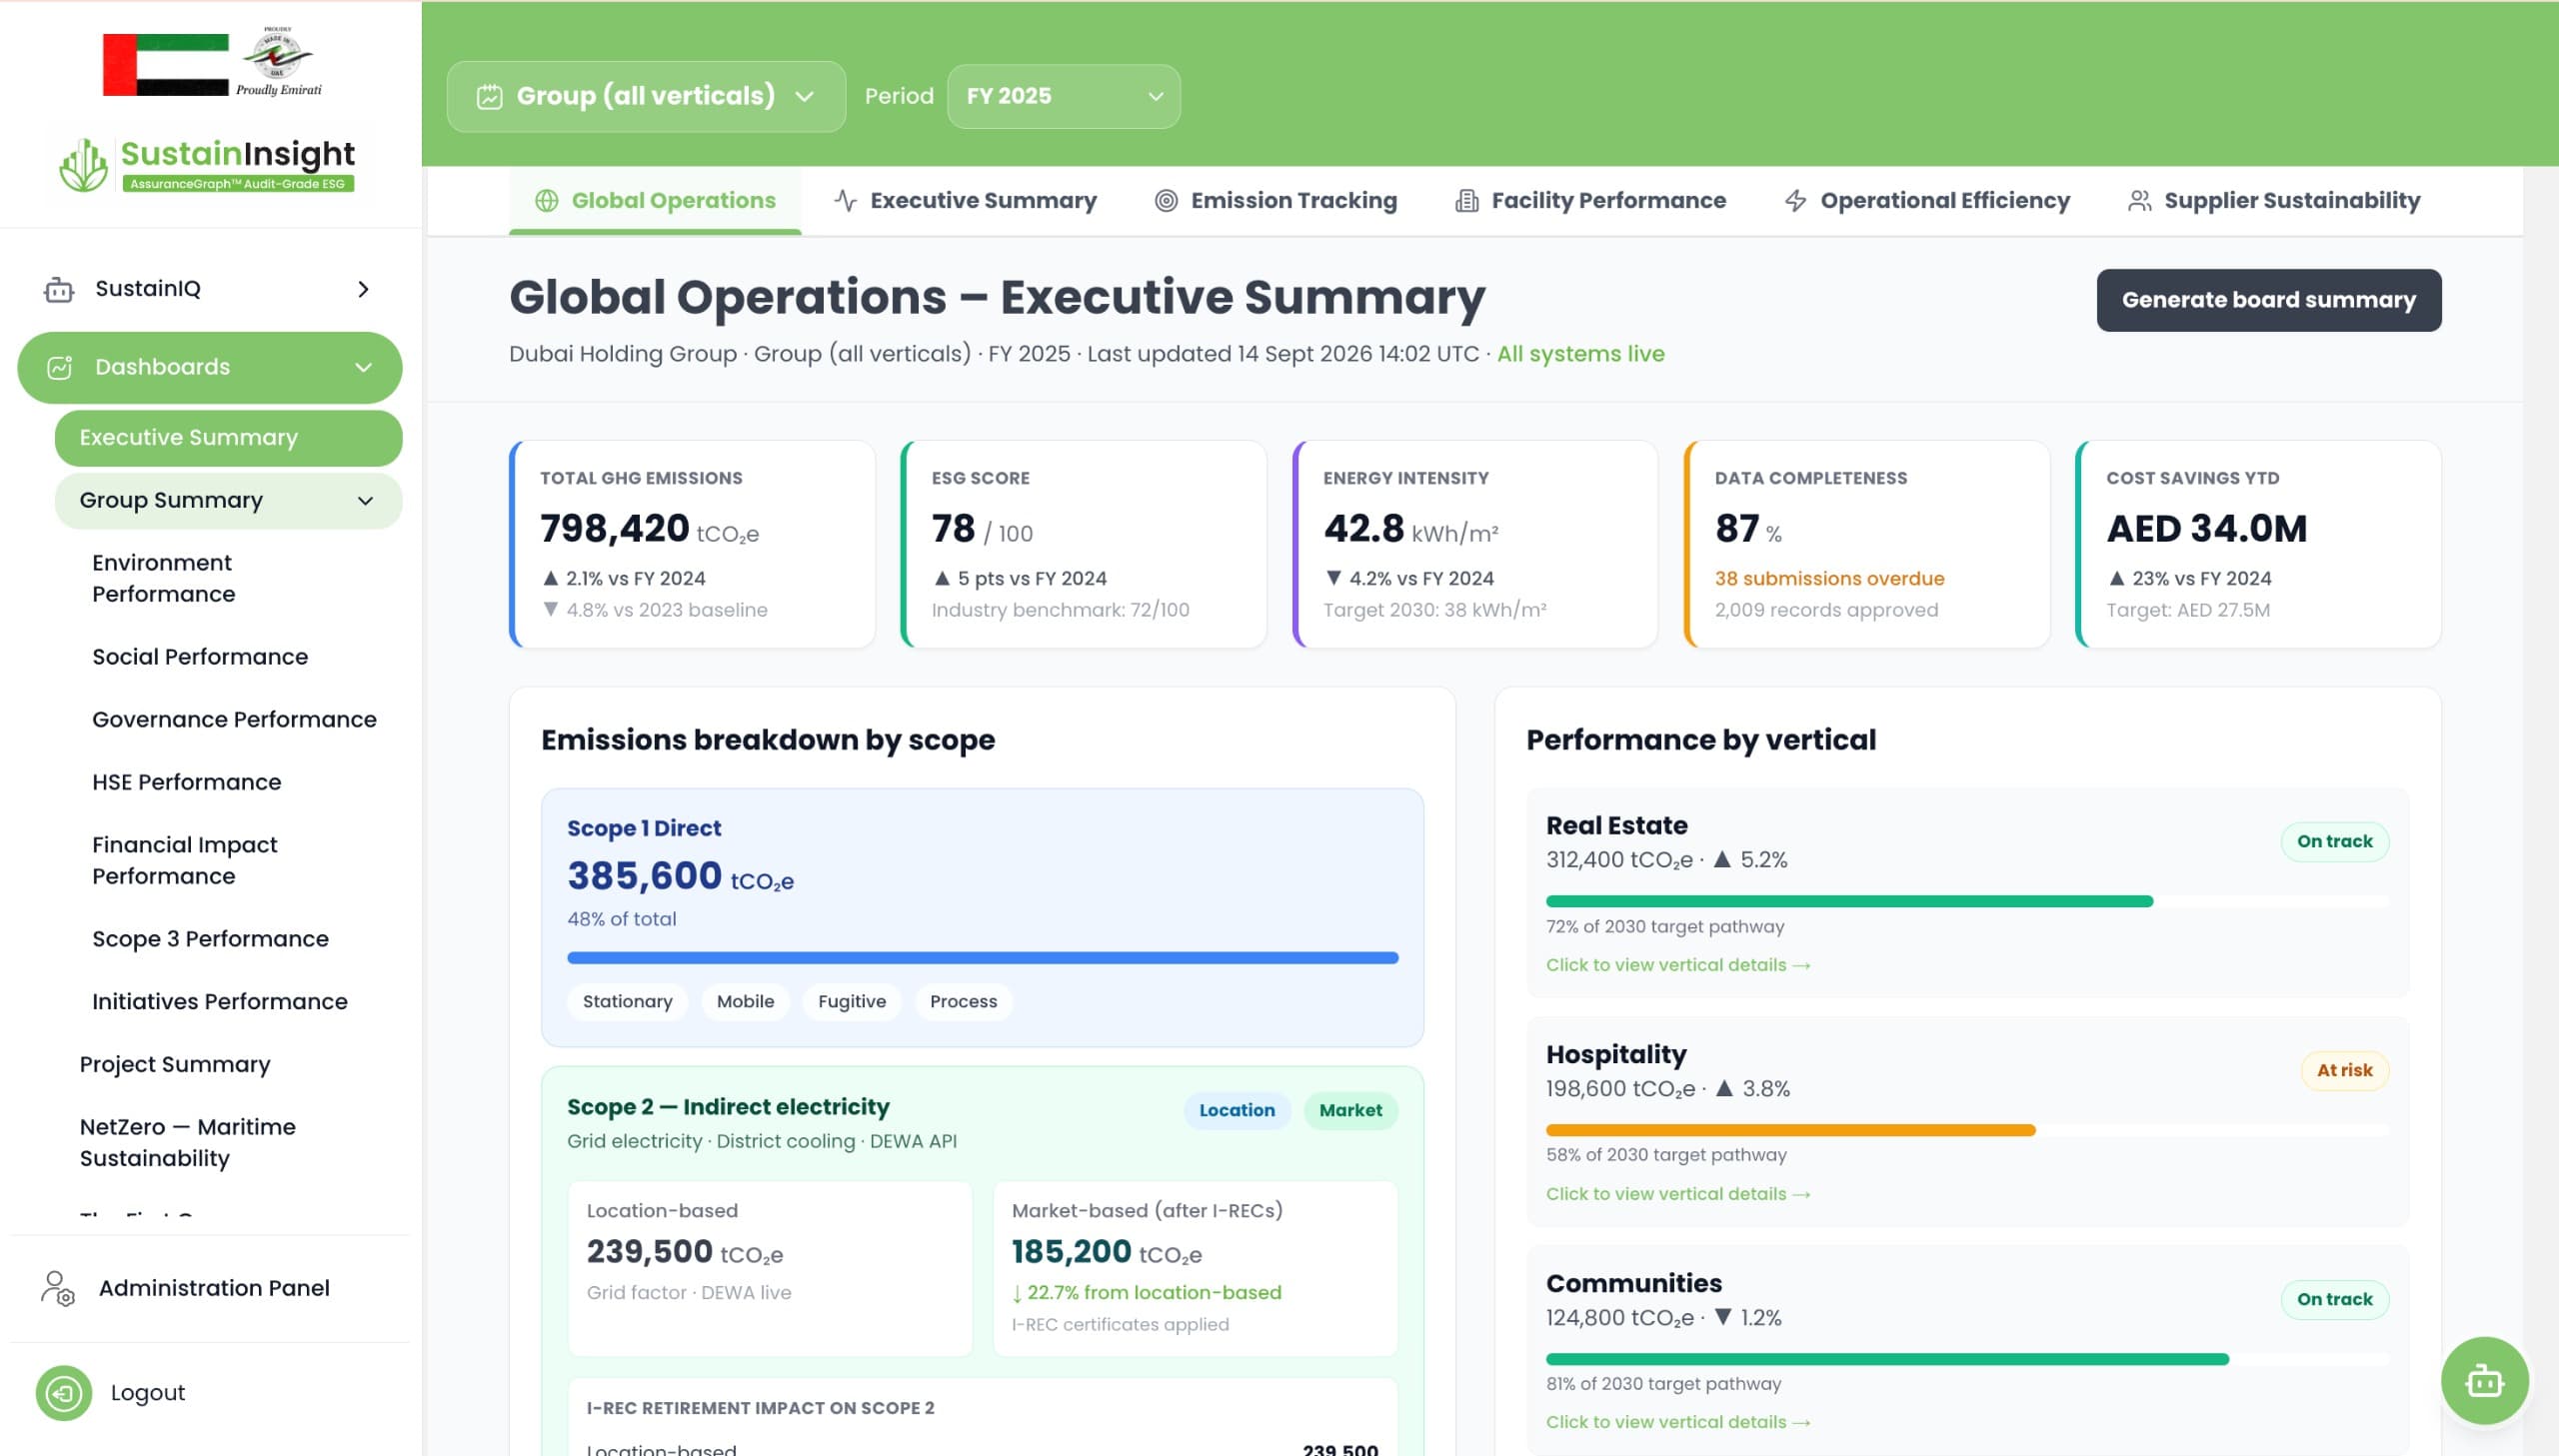Click Generate board summary button
Image resolution: width=2559 pixels, height=1456 pixels.
tap(2268, 300)
